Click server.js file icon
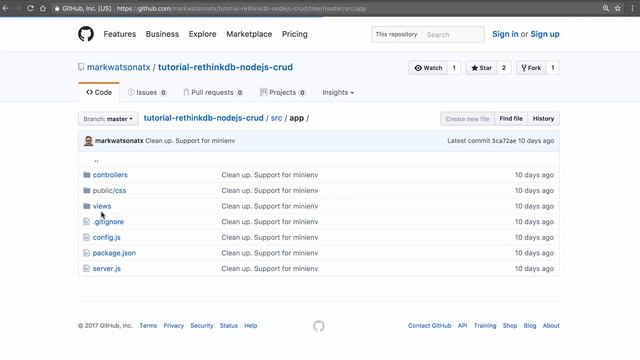 (86, 268)
